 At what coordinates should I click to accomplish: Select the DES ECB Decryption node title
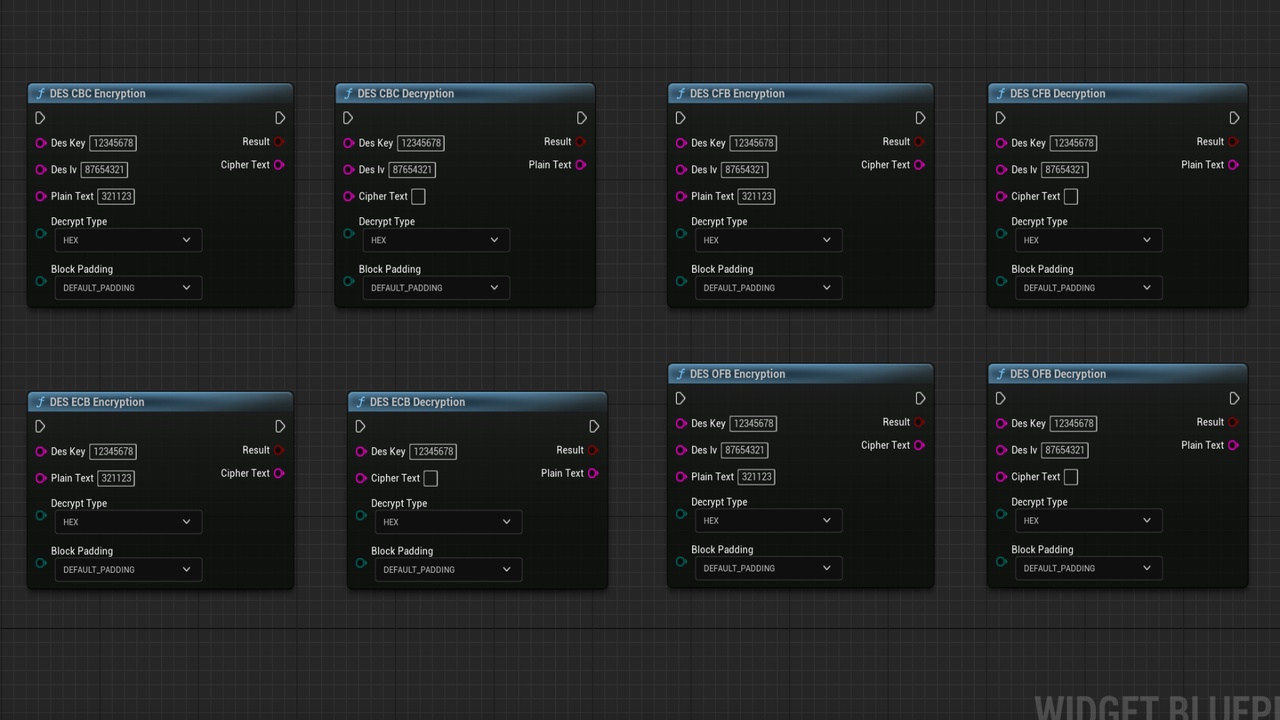point(417,402)
